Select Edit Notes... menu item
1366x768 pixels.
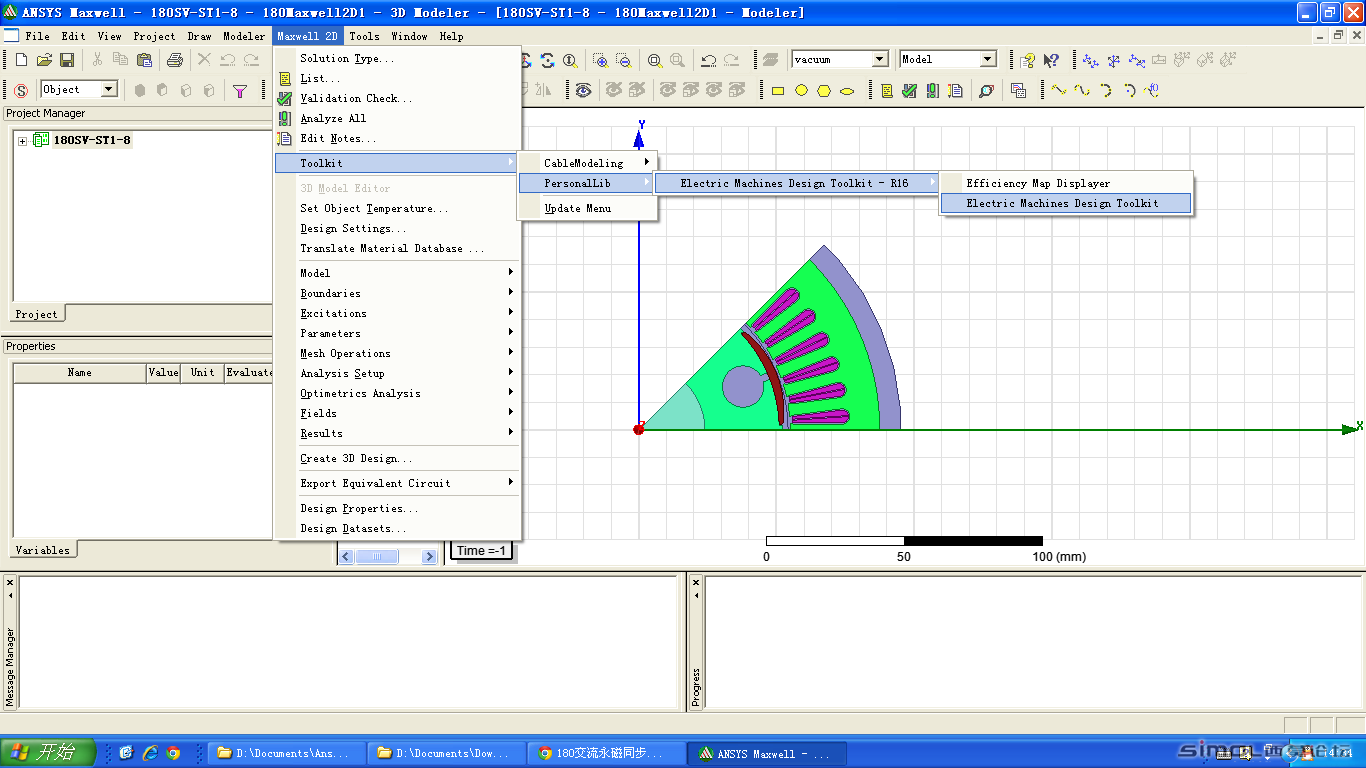[x=398, y=138]
